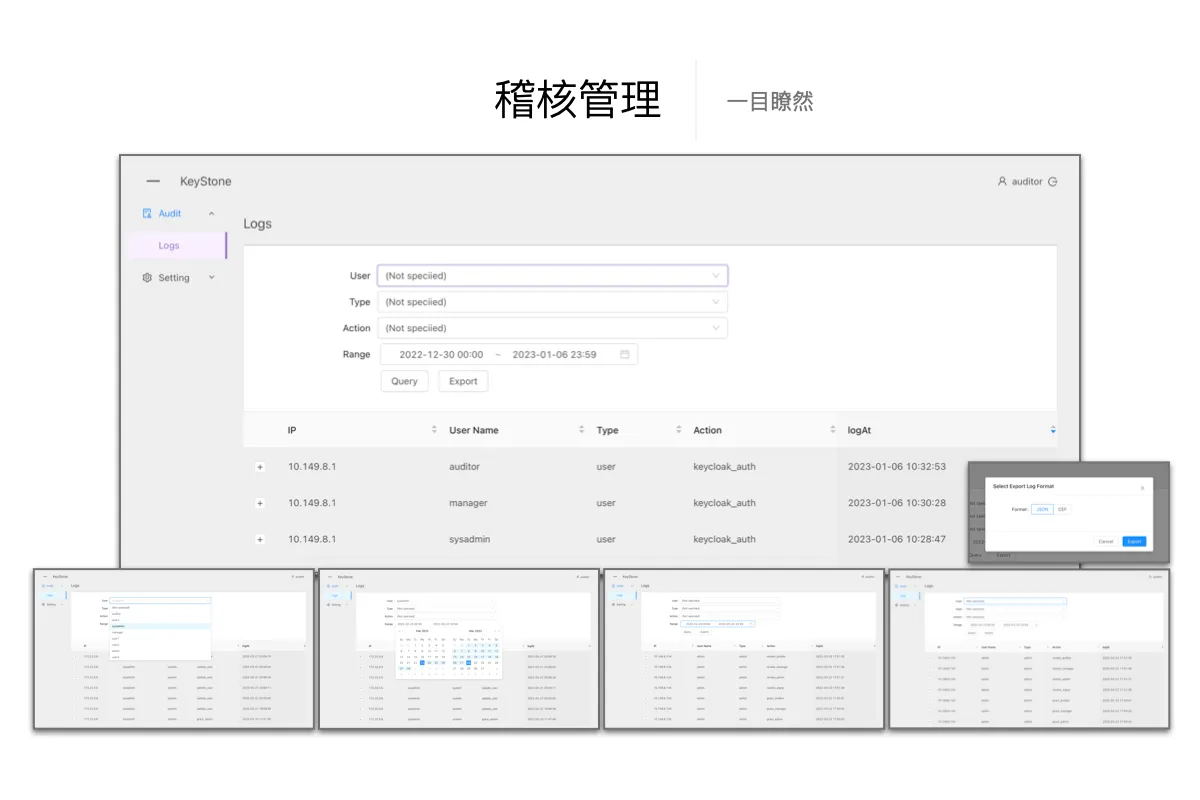
Task: Expand the Setting menu in the sidebar
Action: tap(178, 278)
